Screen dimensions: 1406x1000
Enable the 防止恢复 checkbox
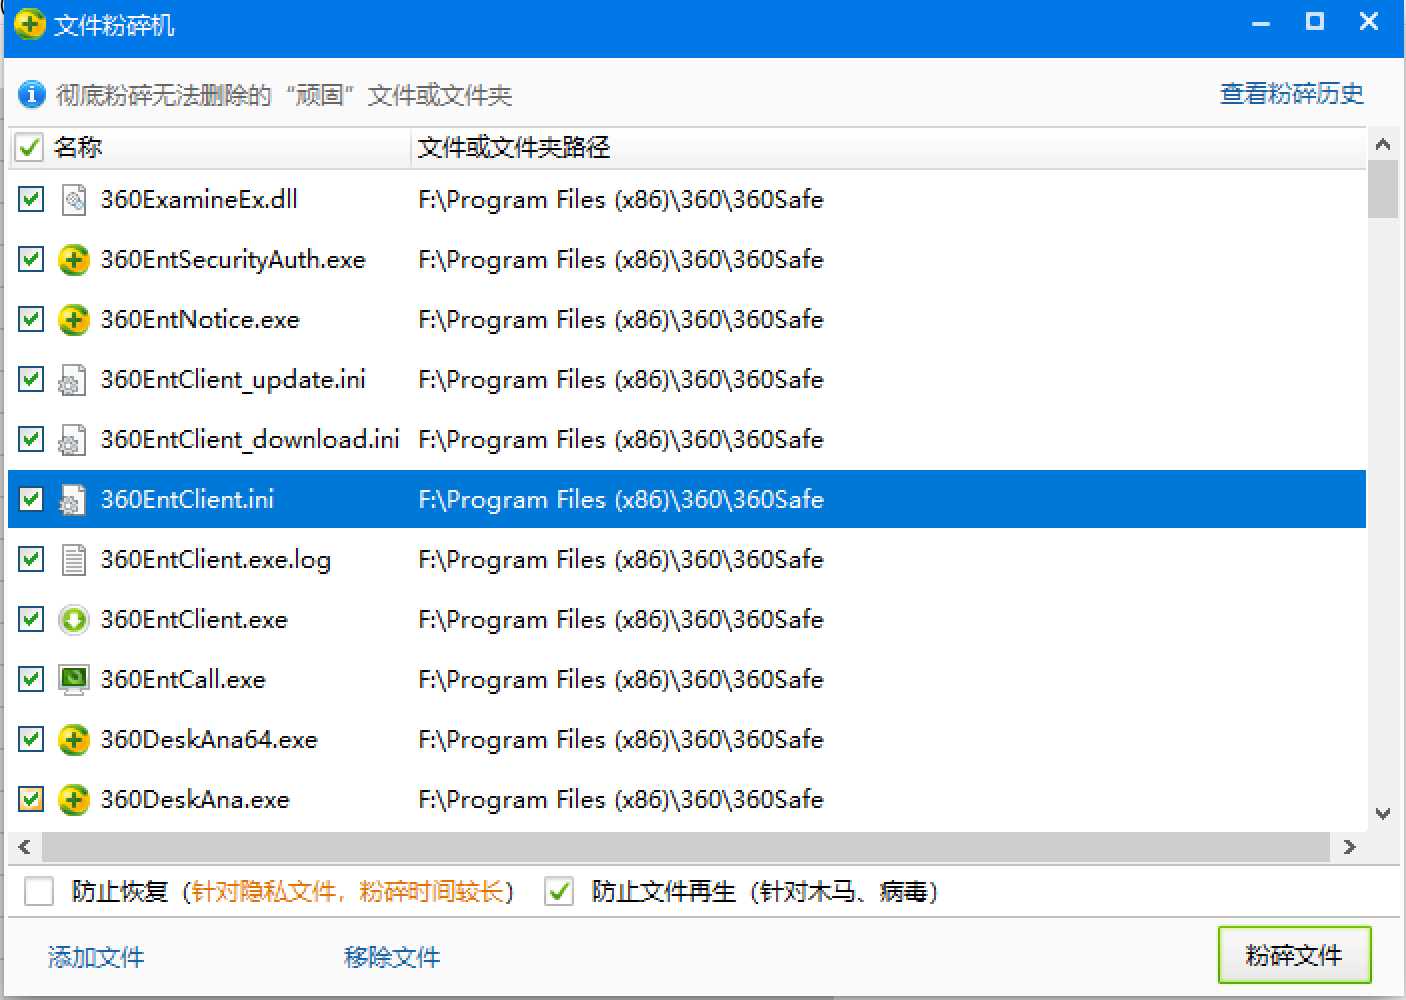tap(39, 891)
